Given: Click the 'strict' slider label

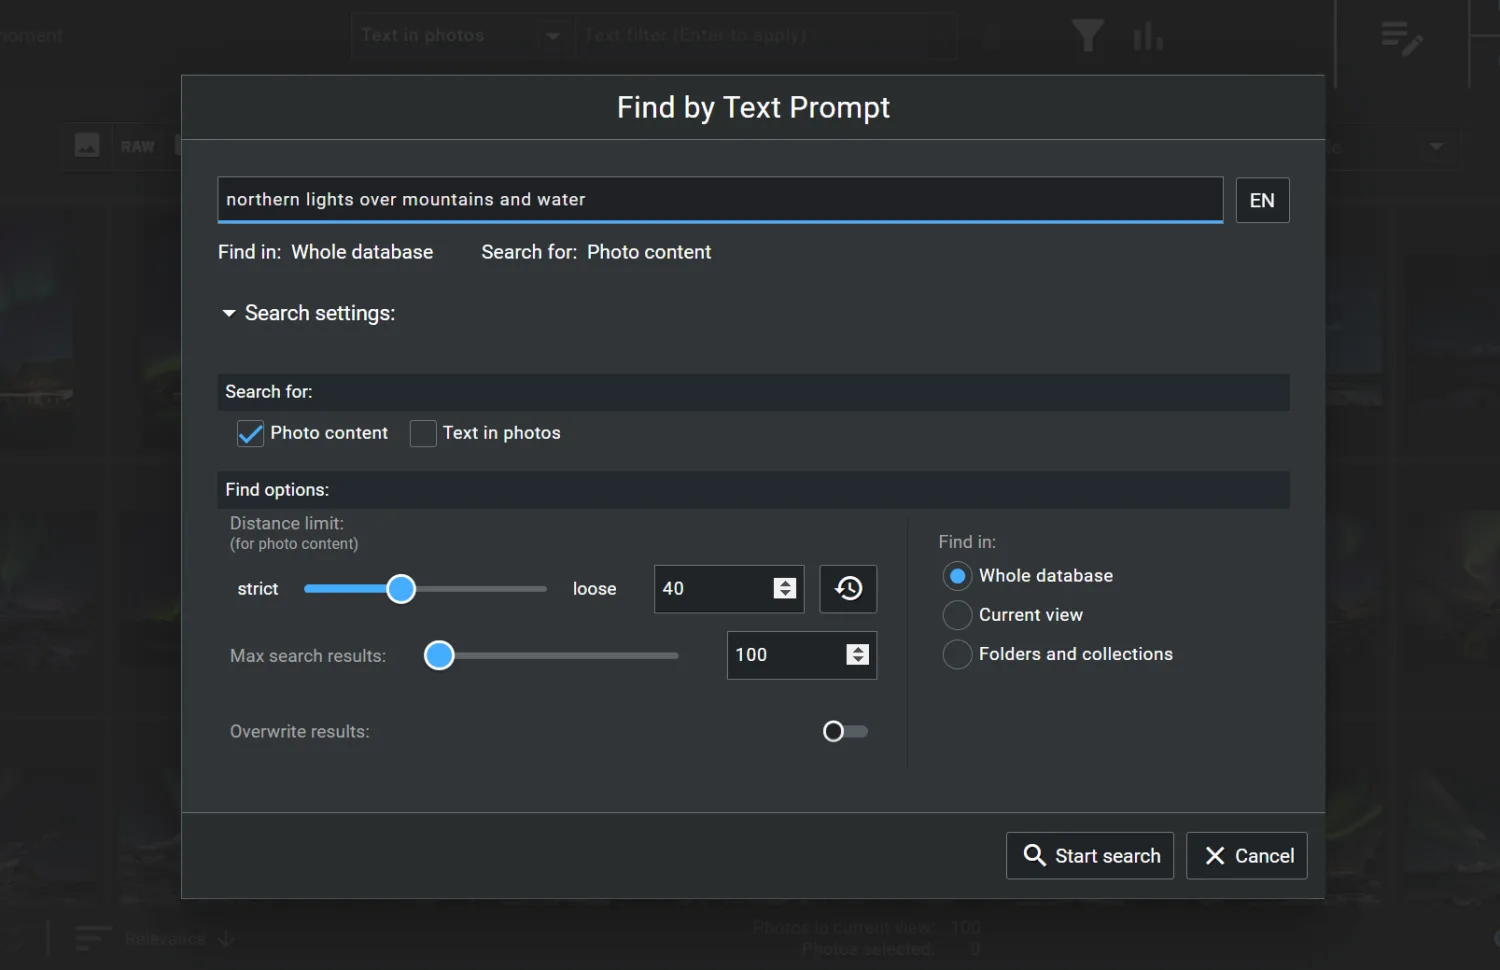Looking at the screenshot, I should click(258, 589).
